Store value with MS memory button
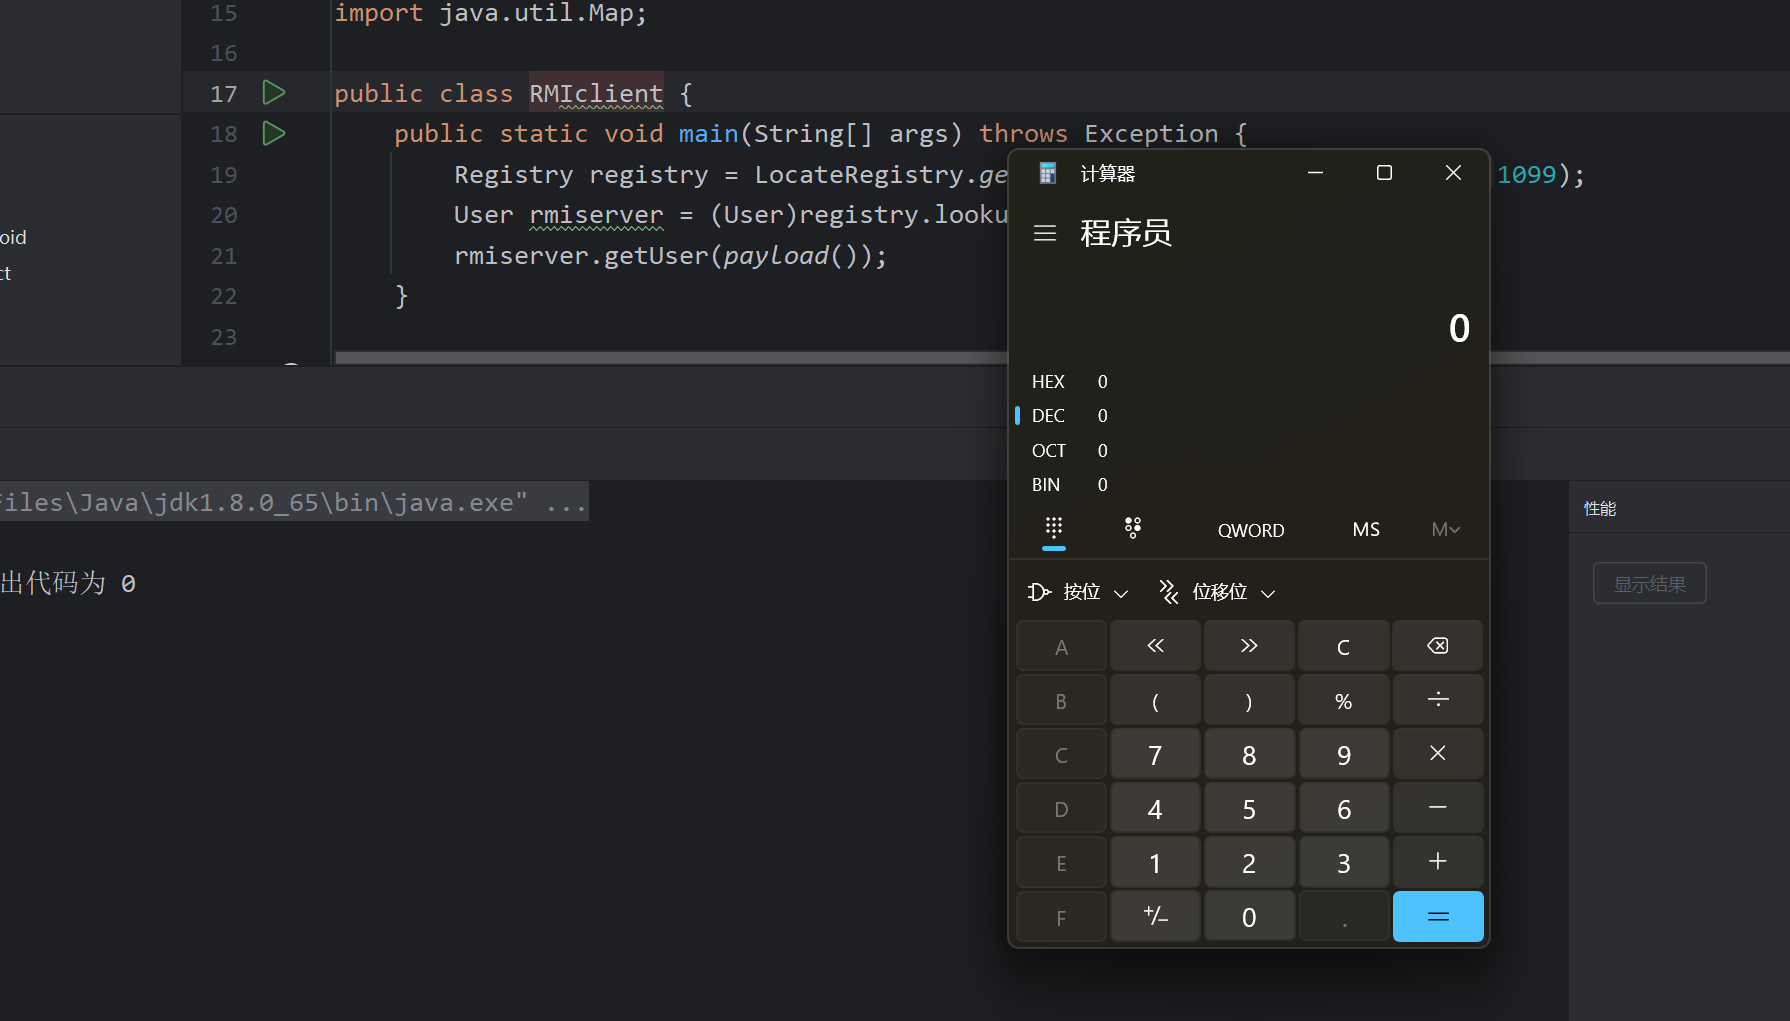 (1365, 530)
